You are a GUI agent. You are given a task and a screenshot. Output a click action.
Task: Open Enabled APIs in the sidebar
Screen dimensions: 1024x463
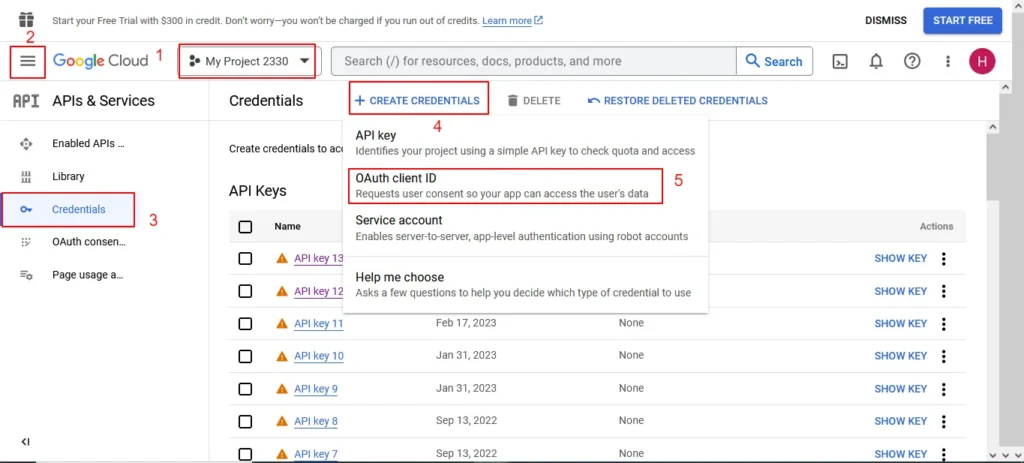point(88,144)
